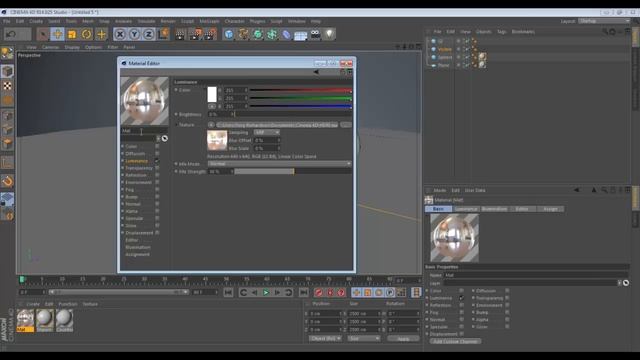
Task: Open the Mix Mode dropdown
Action: 280,164
